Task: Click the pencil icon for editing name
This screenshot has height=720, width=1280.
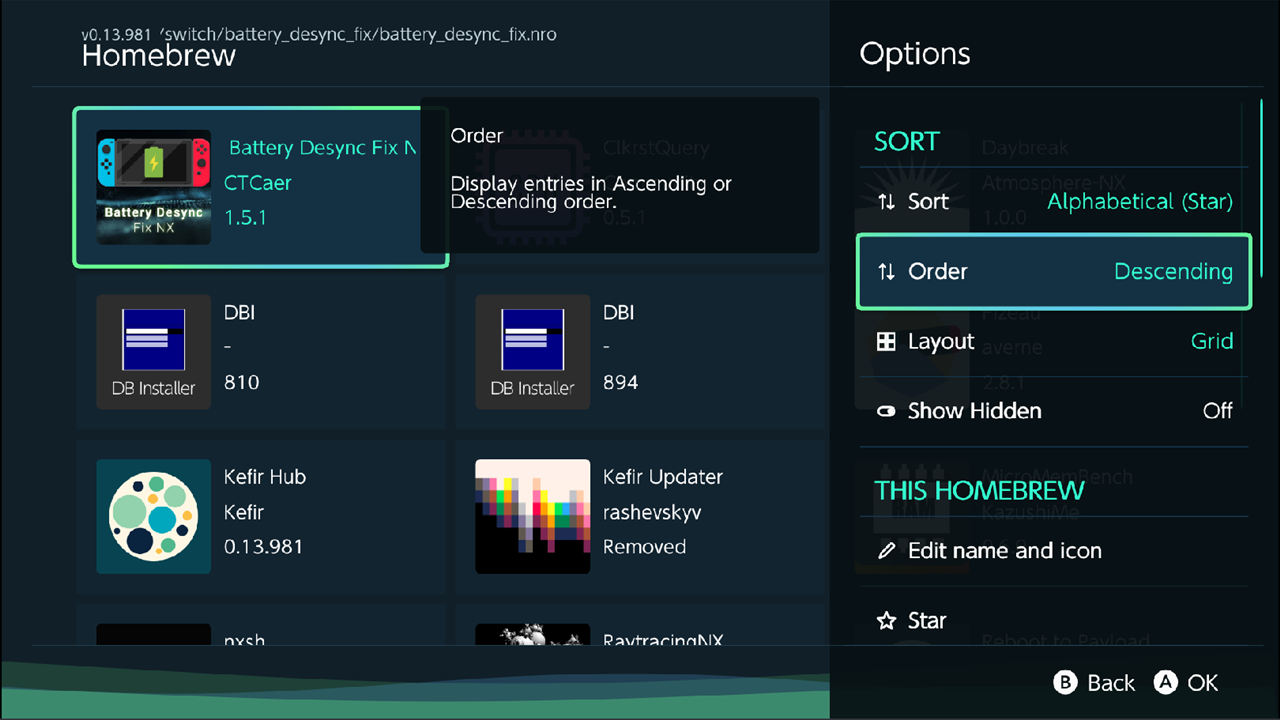Action: [886, 551]
